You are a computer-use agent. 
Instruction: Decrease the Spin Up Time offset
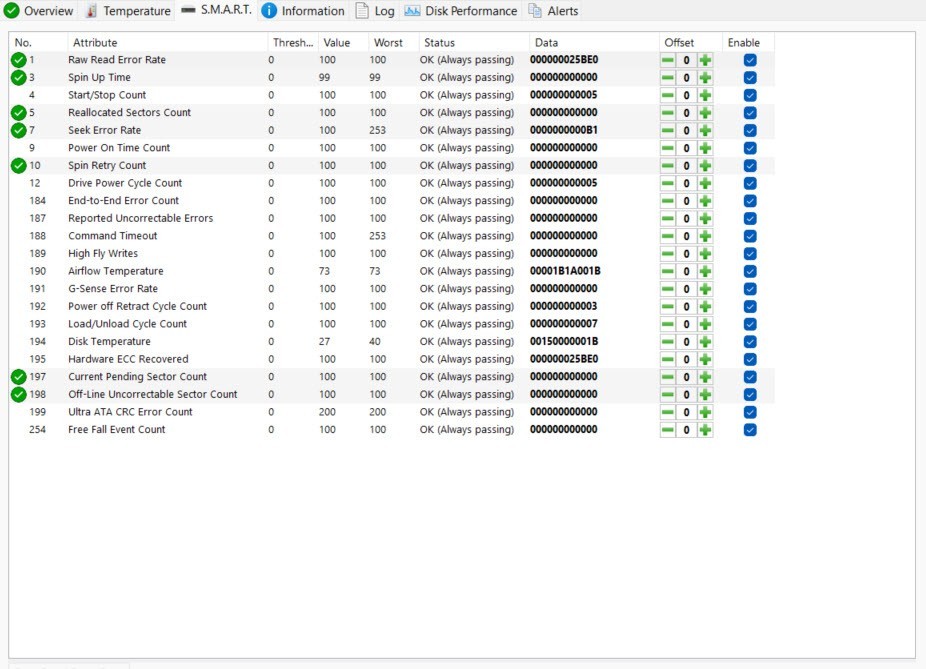click(x=668, y=77)
